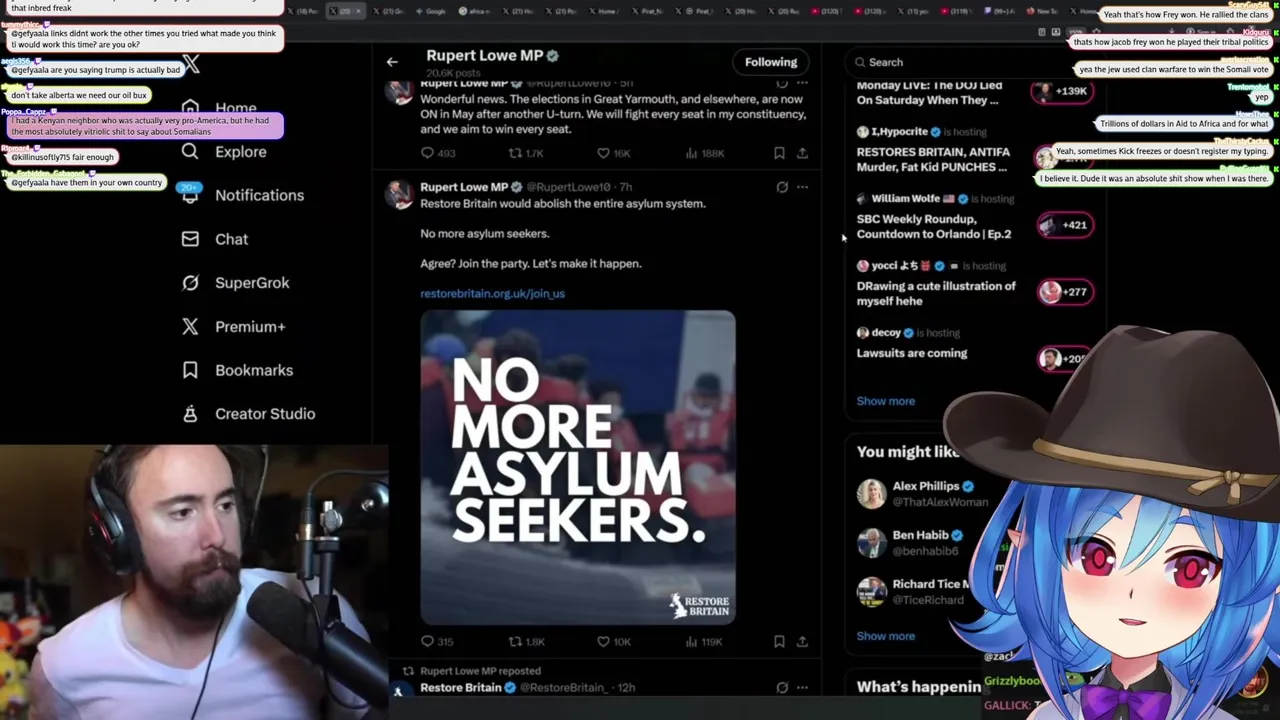Click Grok icon on the asylum tweet
Screen dimensions: 1280x720
782,187
